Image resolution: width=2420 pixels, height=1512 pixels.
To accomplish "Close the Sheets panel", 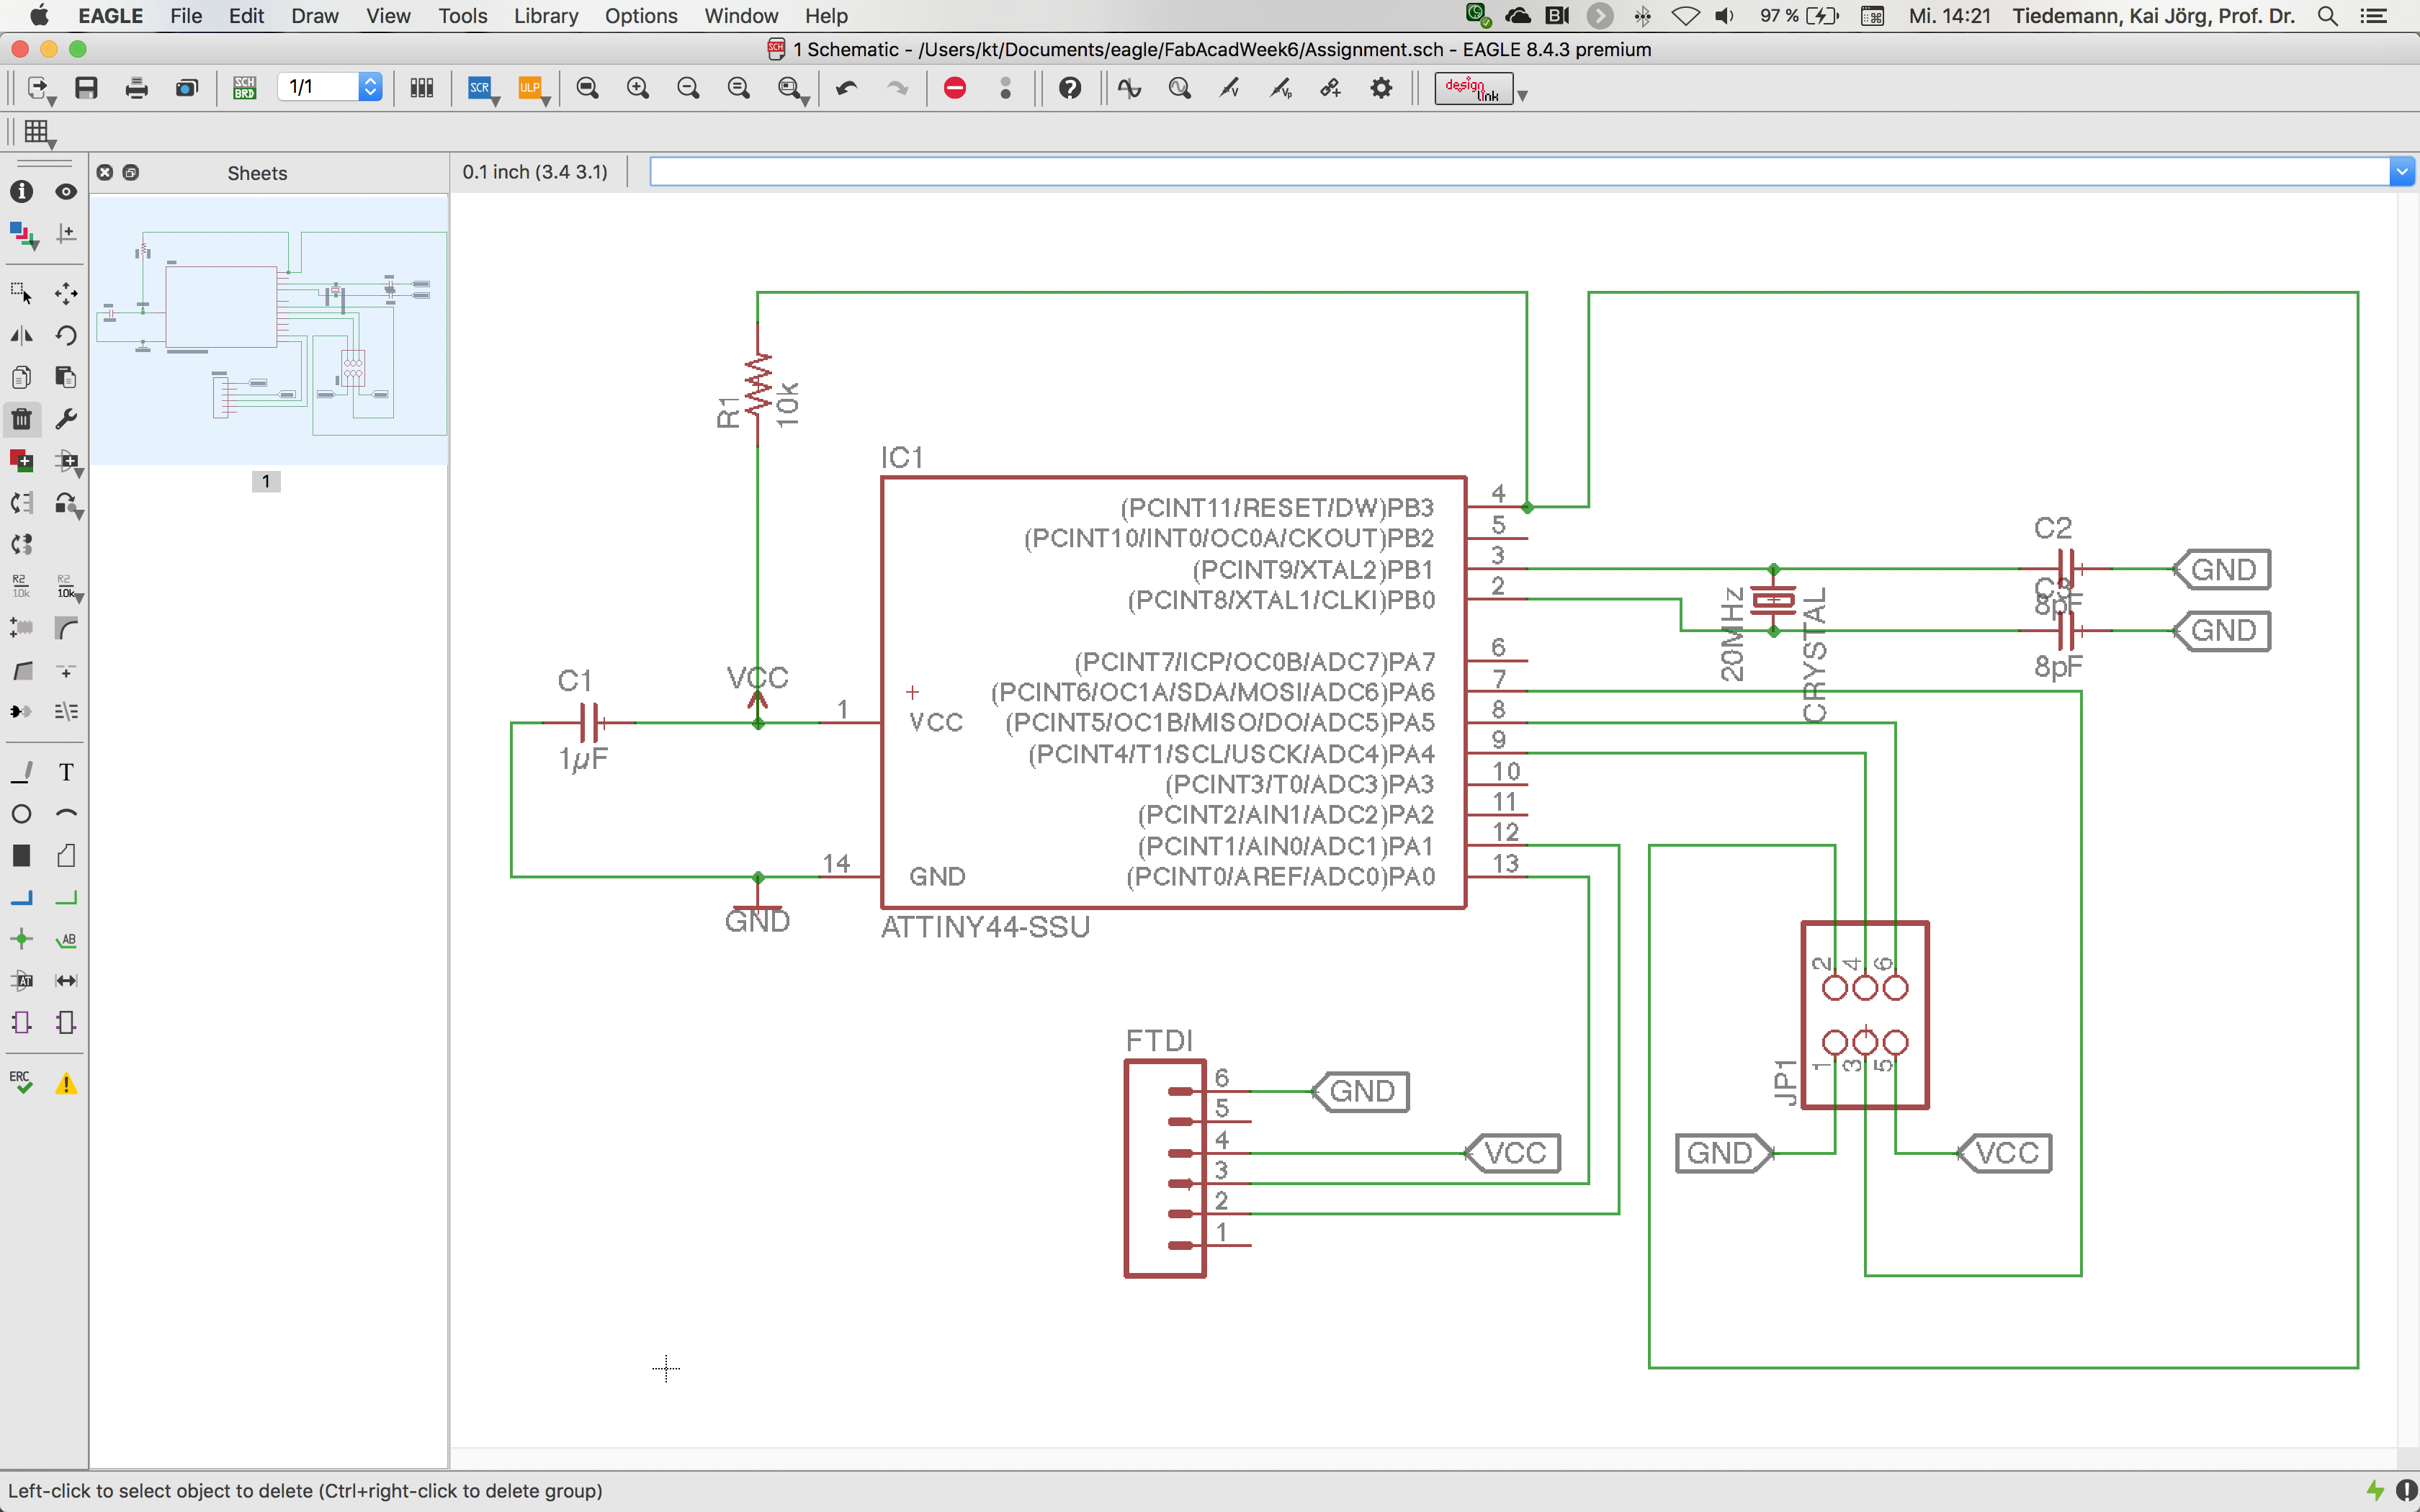I will pos(105,172).
